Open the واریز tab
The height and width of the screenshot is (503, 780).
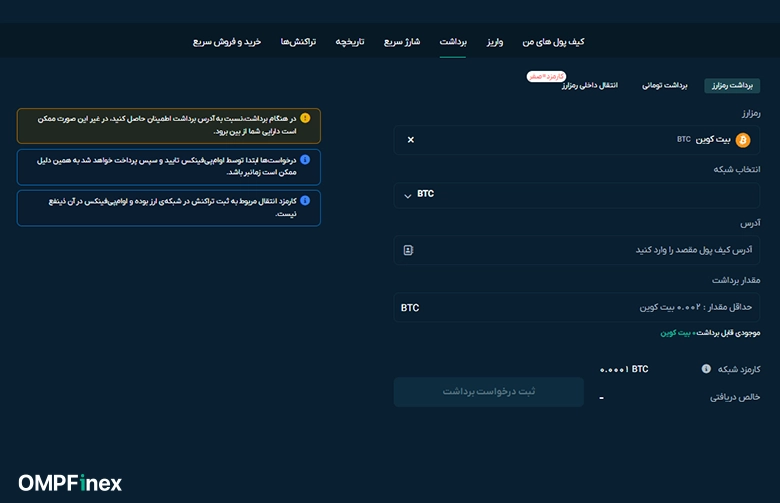(x=495, y=42)
